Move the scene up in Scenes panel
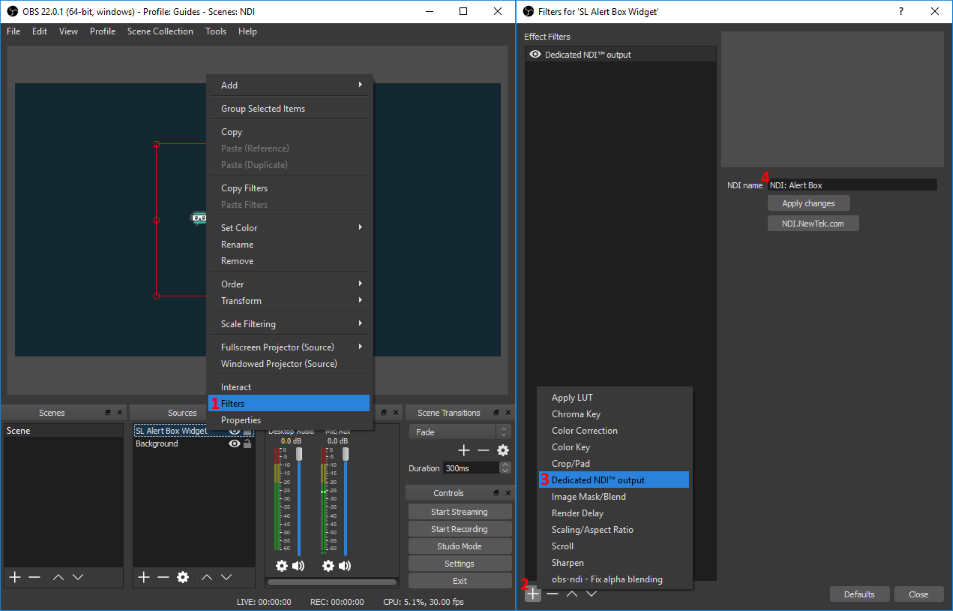 pyautogui.click(x=58, y=577)
